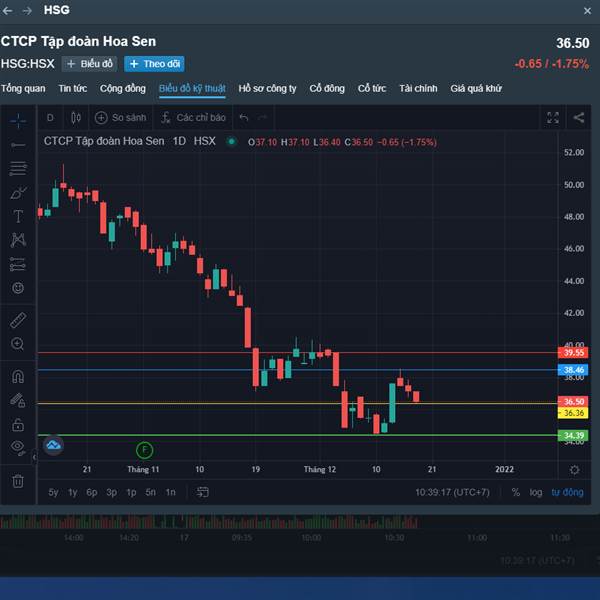Toggle tự động auto scale

click(567, 492)
